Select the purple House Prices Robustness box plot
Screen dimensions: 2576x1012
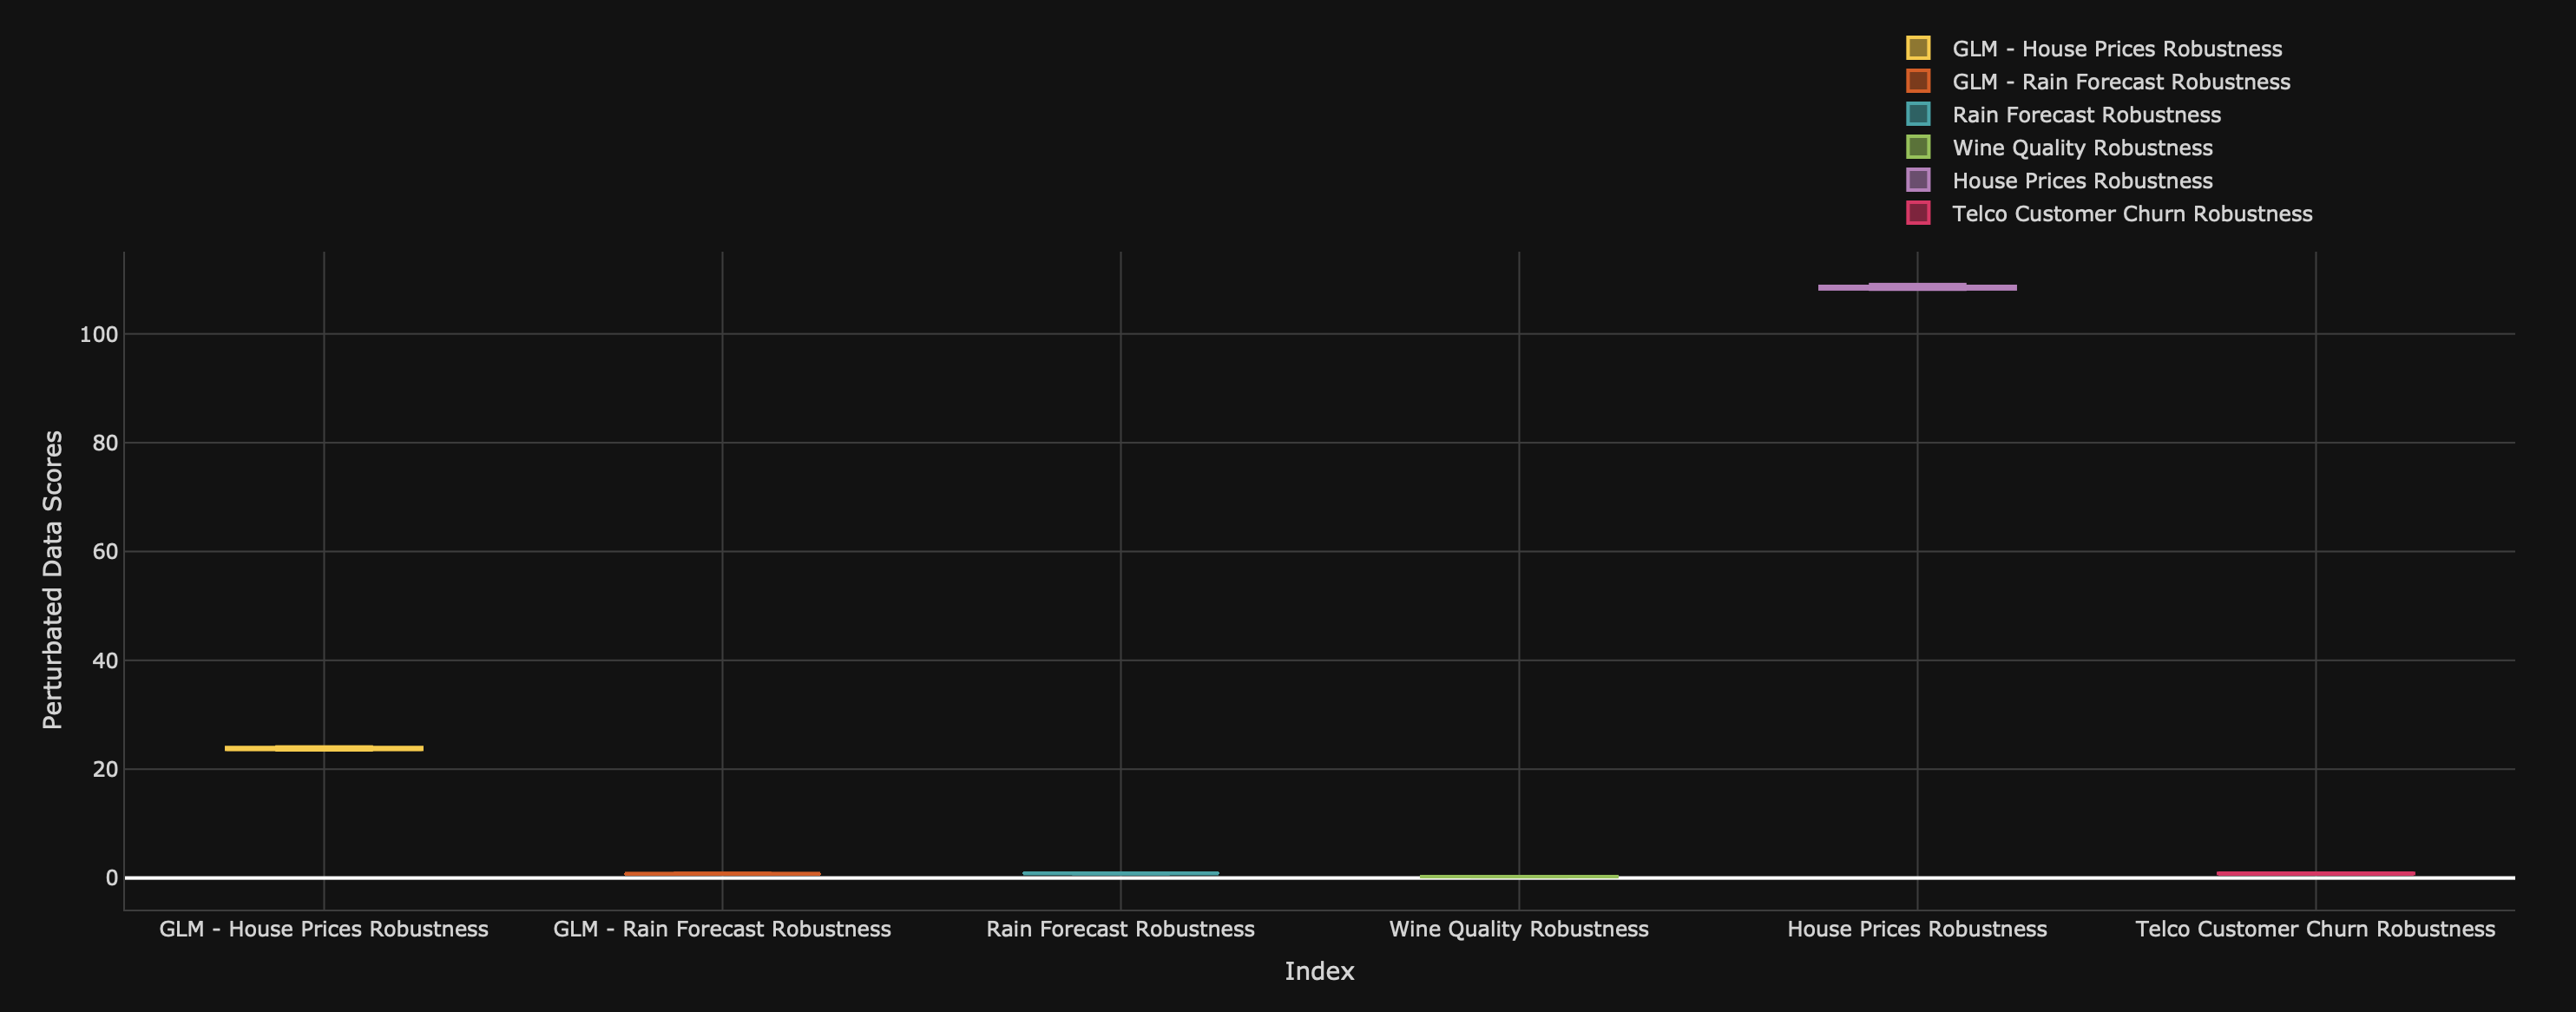coord(1916,287)
